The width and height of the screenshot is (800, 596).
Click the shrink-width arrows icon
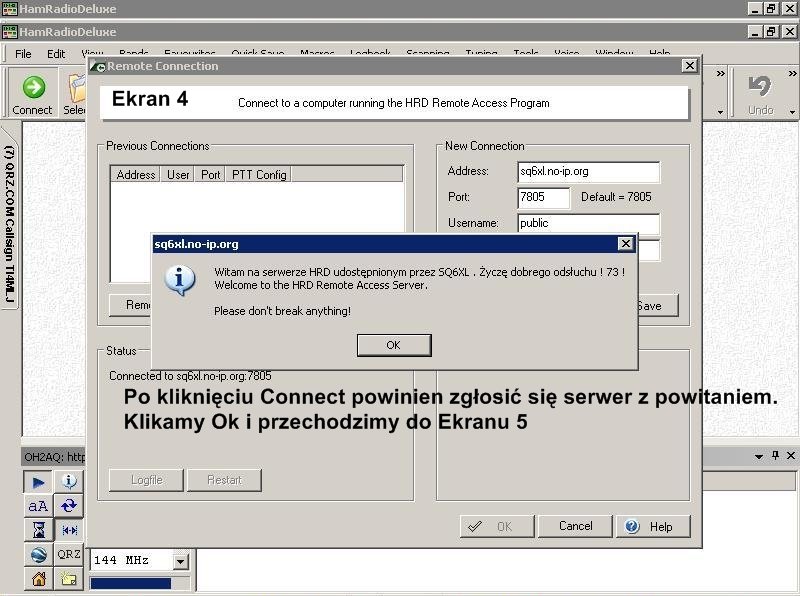click(68, 530)
